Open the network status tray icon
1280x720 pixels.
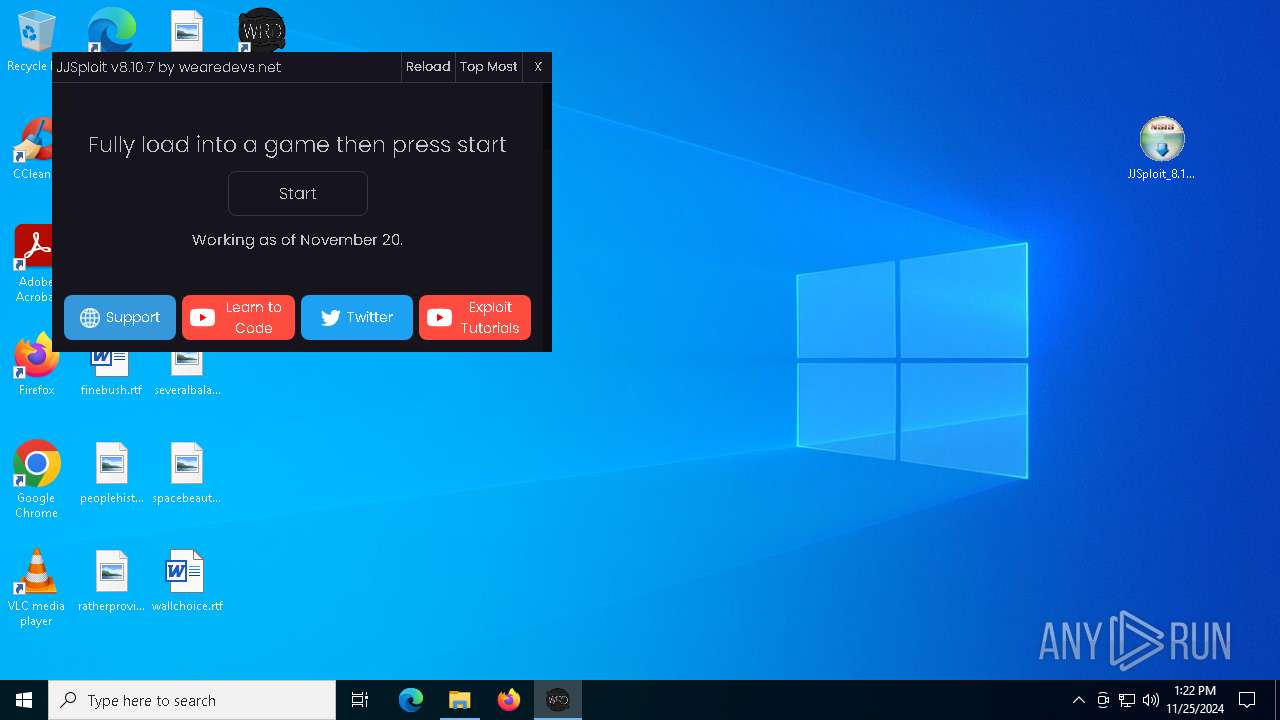coord(1127,700)
